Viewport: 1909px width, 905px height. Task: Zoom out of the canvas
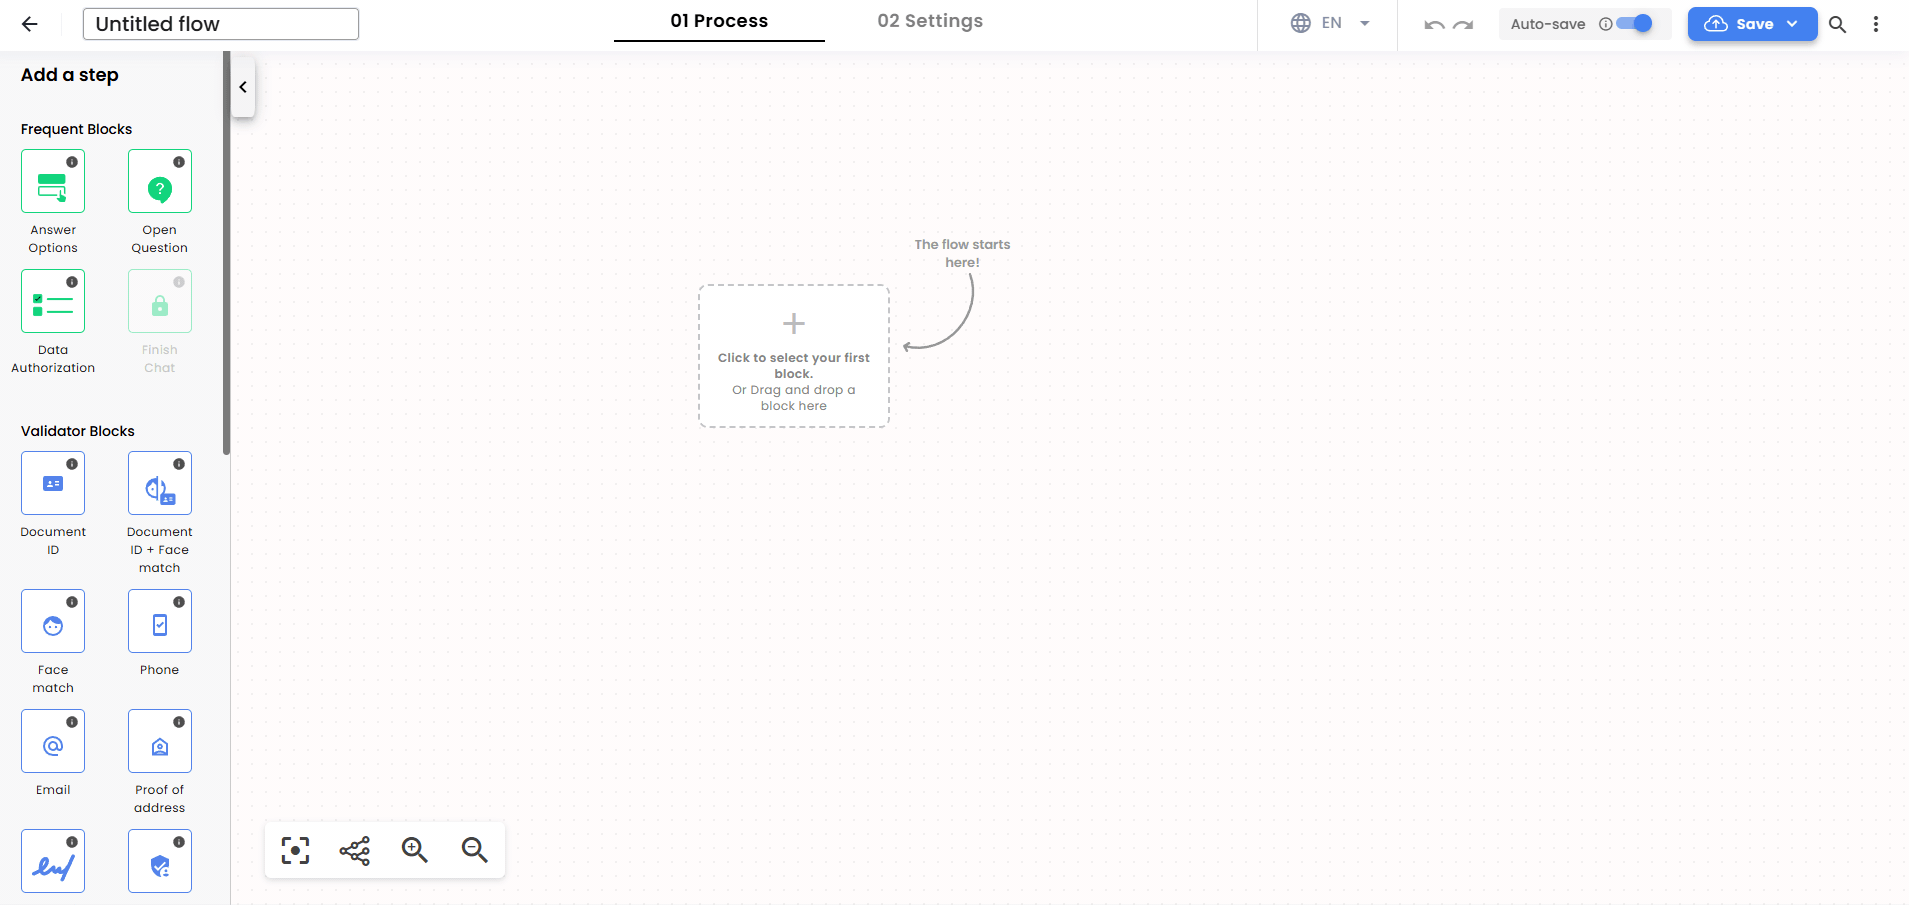474,850
